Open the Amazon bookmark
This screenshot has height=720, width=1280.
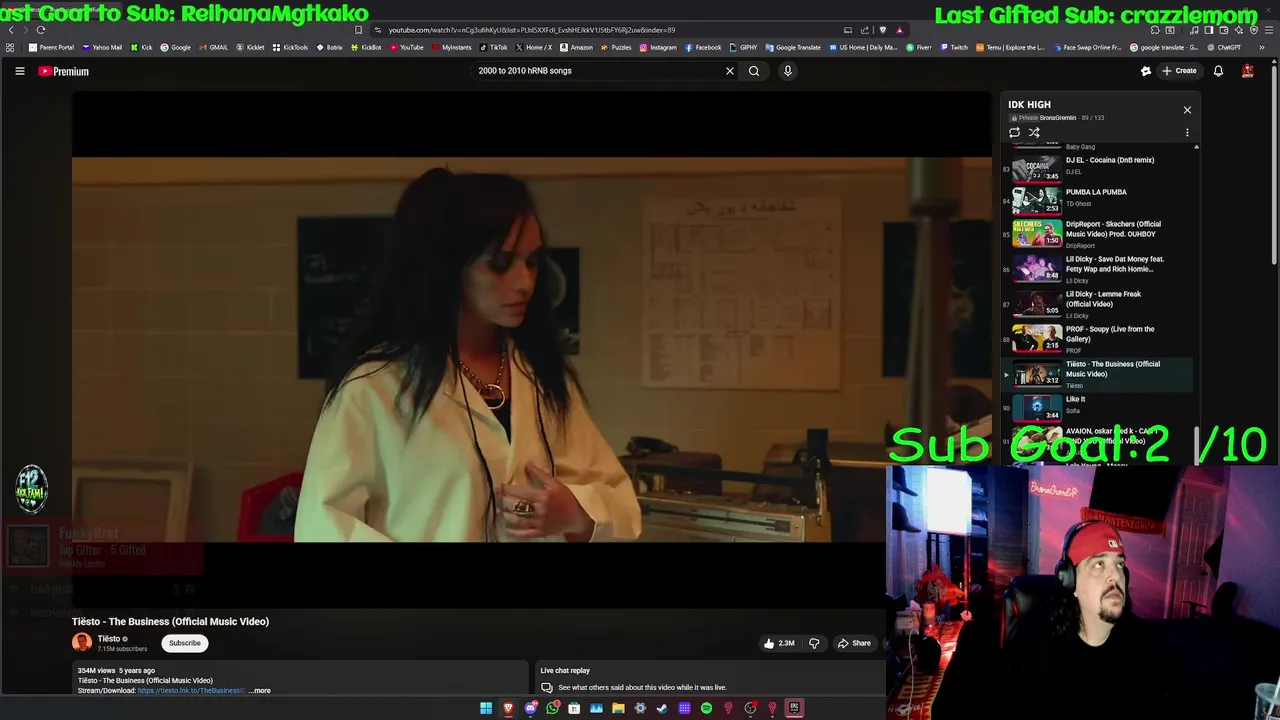point(576,47)
